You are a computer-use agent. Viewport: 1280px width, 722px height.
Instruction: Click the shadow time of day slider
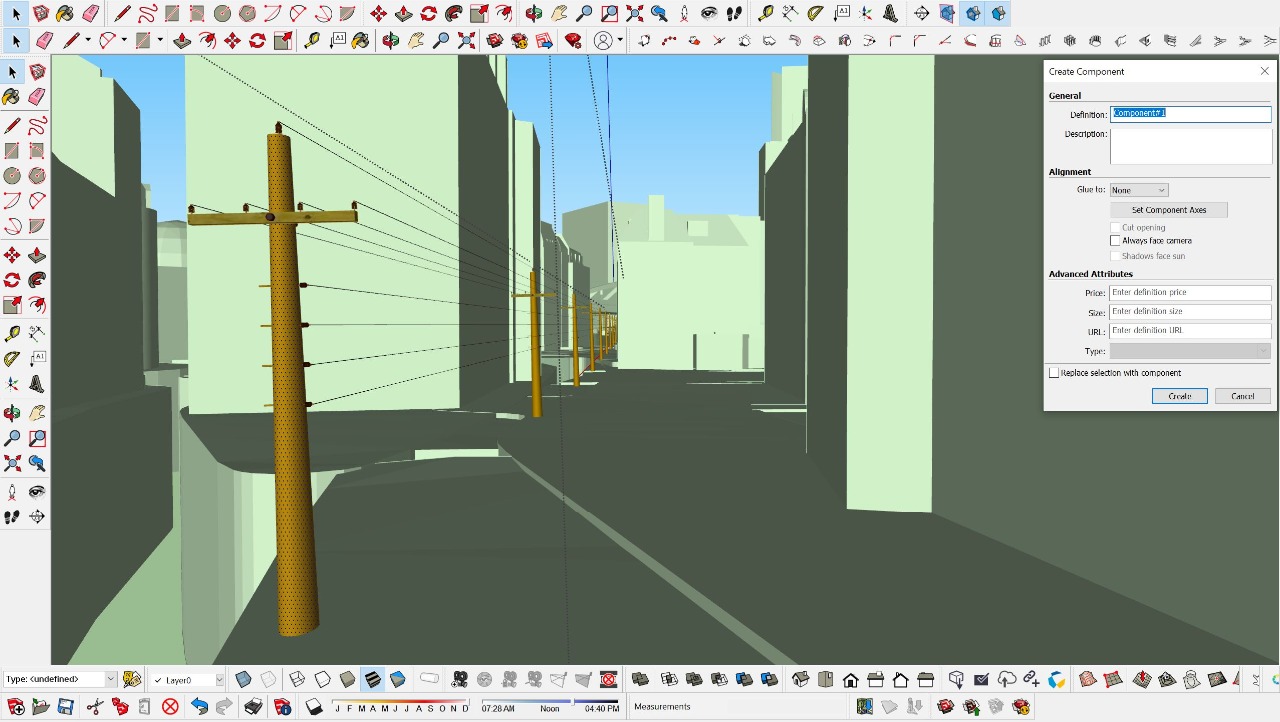point(550,702)
